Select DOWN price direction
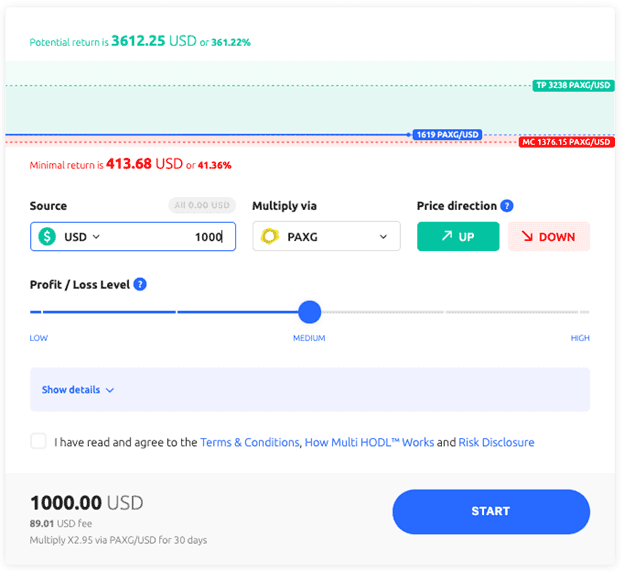The image size is (624, 571). click(x=549, y=237)
